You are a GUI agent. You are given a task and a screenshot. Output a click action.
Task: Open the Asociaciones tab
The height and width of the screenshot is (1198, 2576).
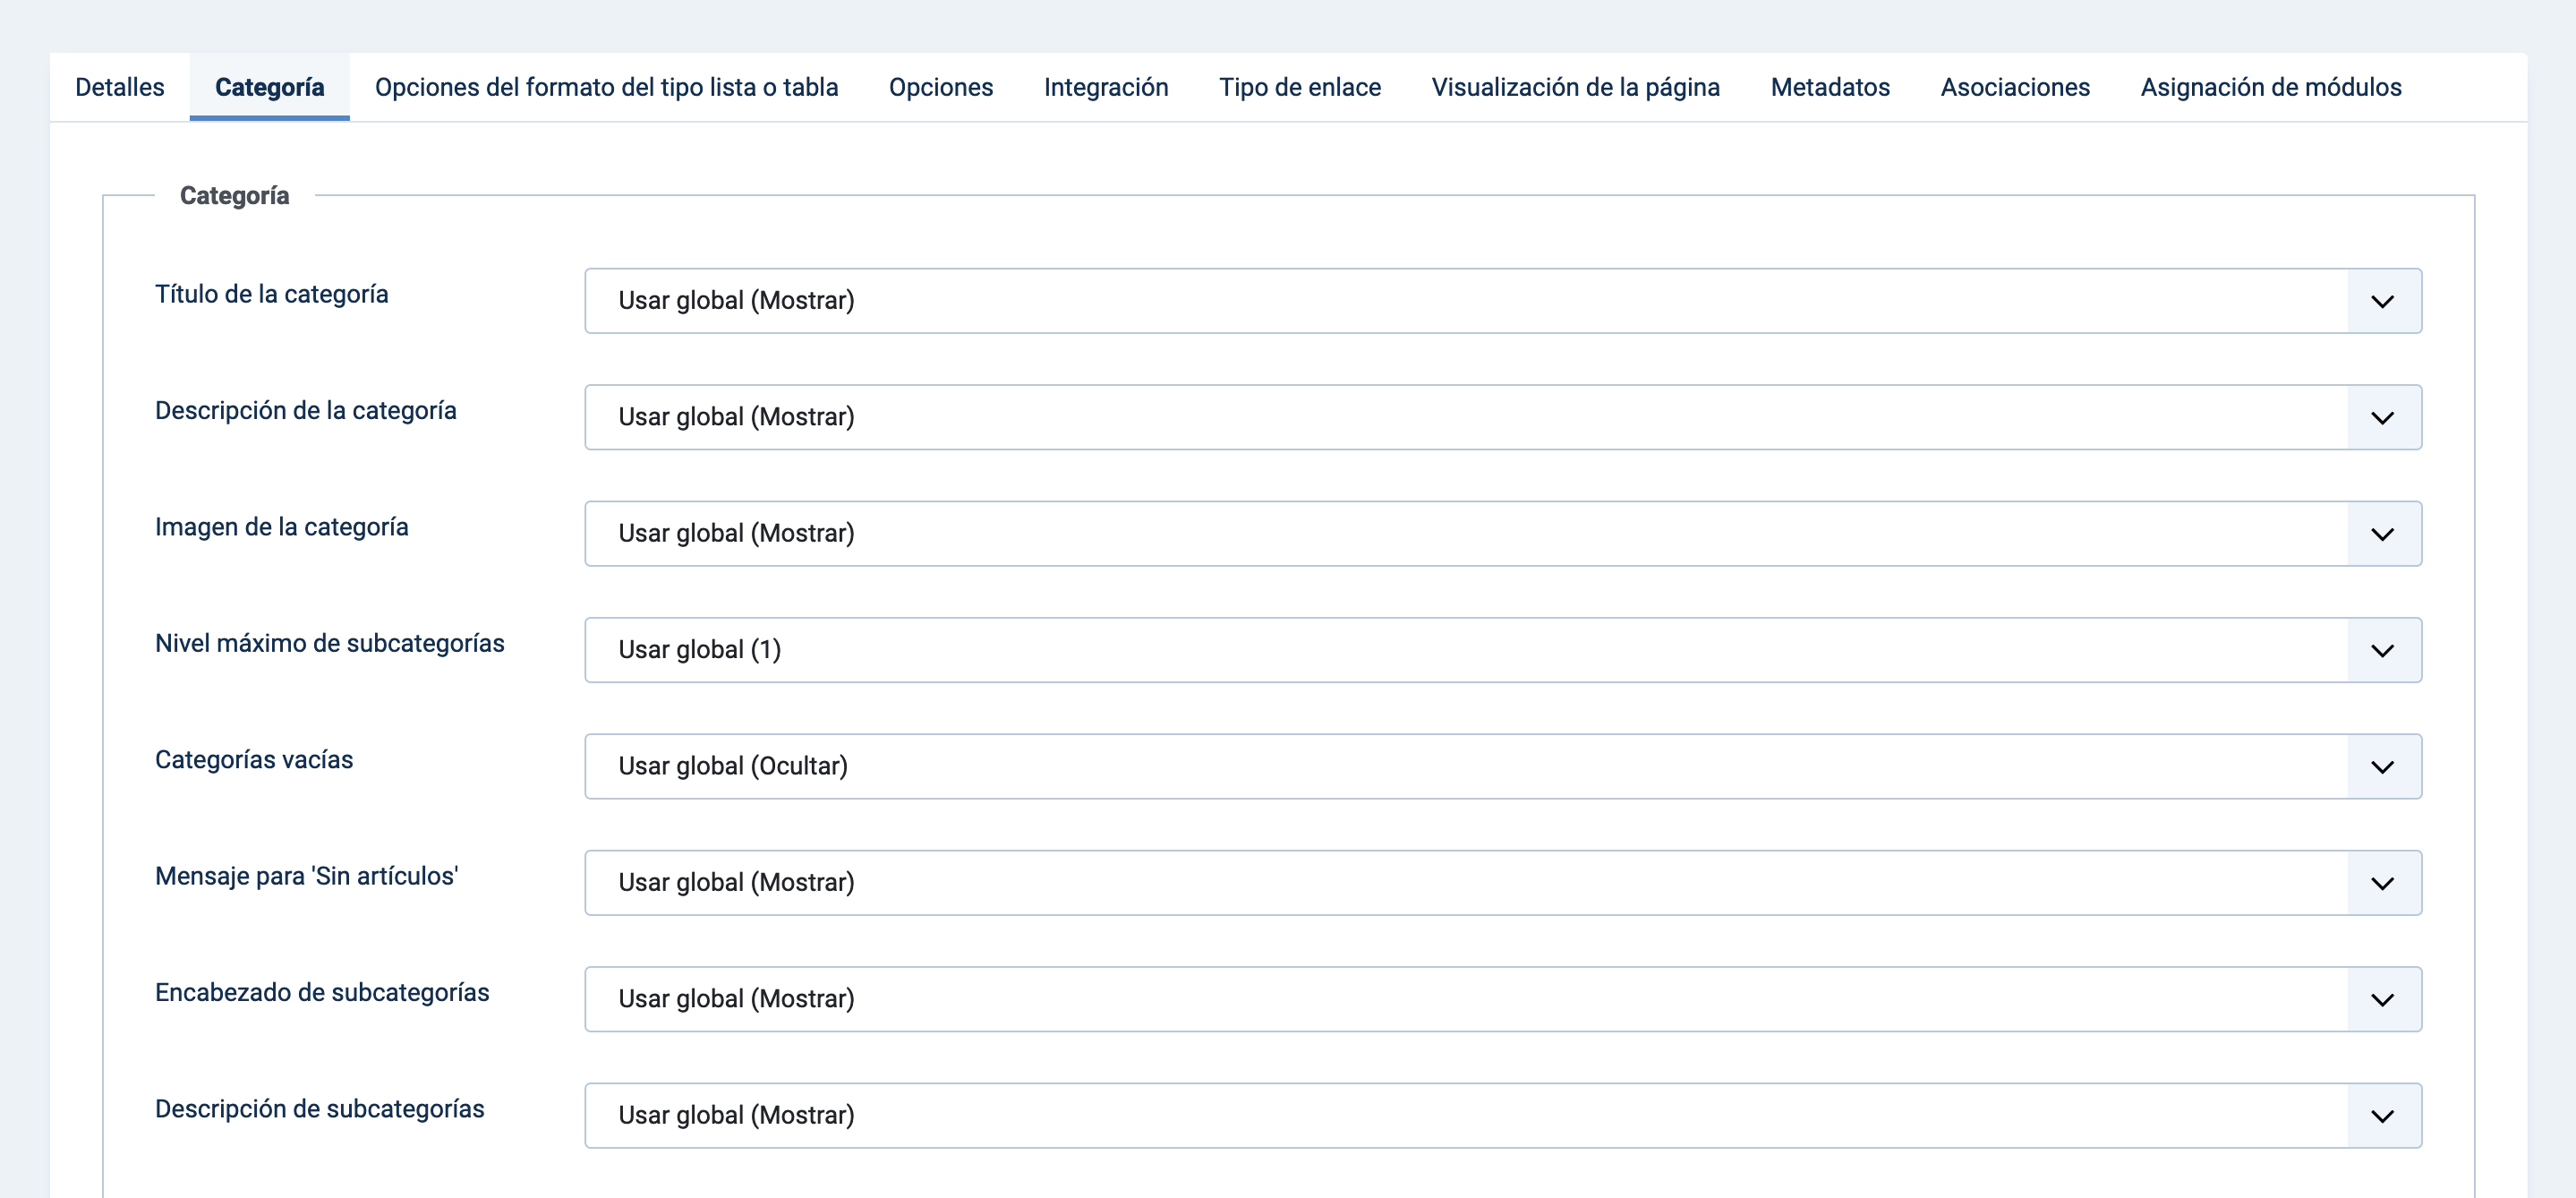pos(2015,87)
